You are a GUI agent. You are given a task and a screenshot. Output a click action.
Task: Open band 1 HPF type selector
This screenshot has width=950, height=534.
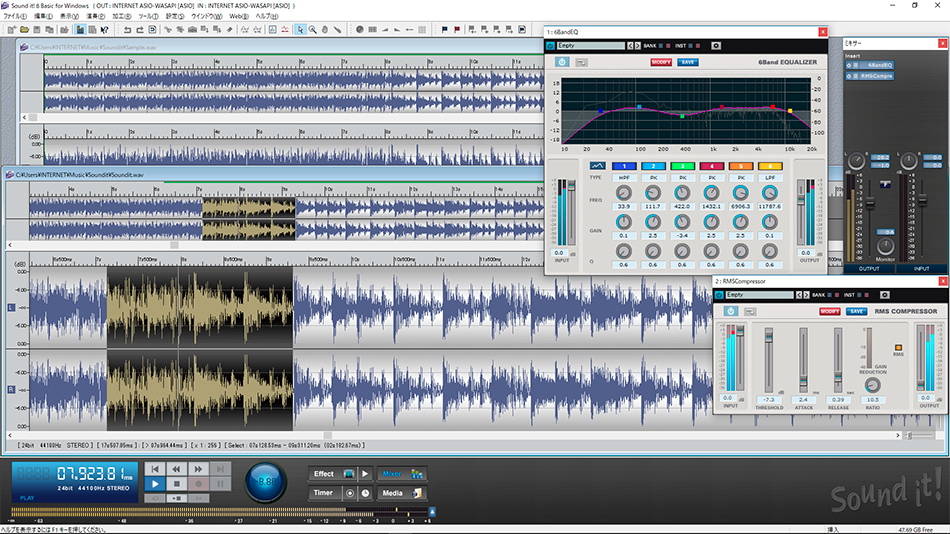pos(624,178)
